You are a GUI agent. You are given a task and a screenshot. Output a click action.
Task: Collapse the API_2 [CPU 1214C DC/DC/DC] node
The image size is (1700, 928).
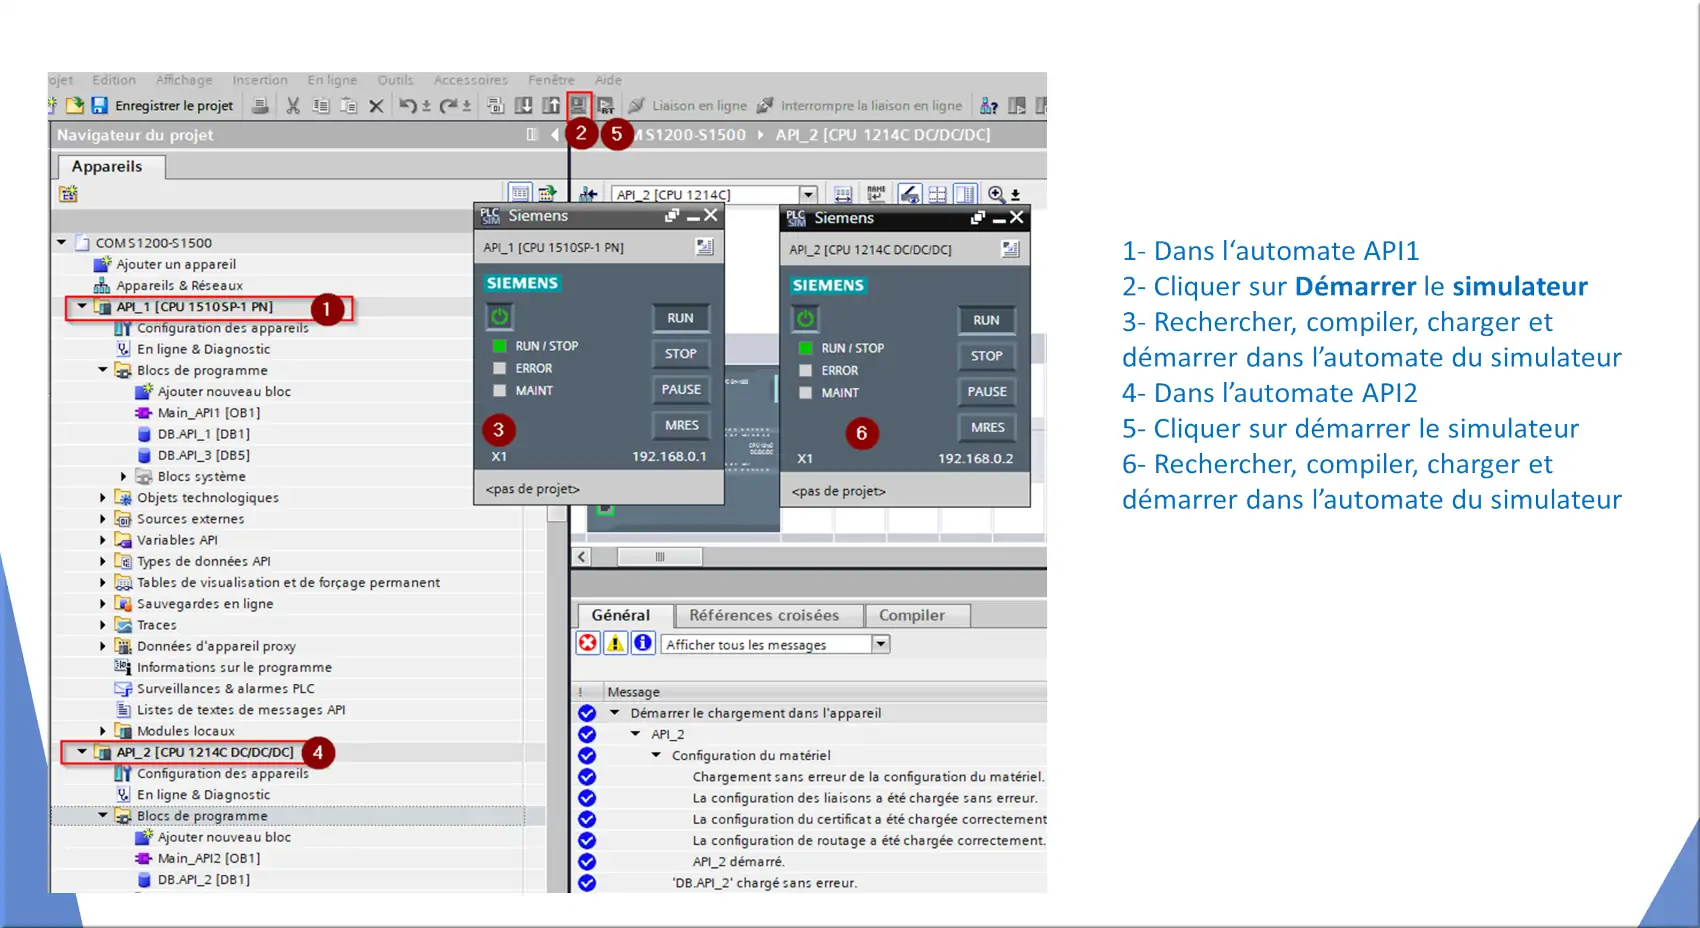(82, 752)
